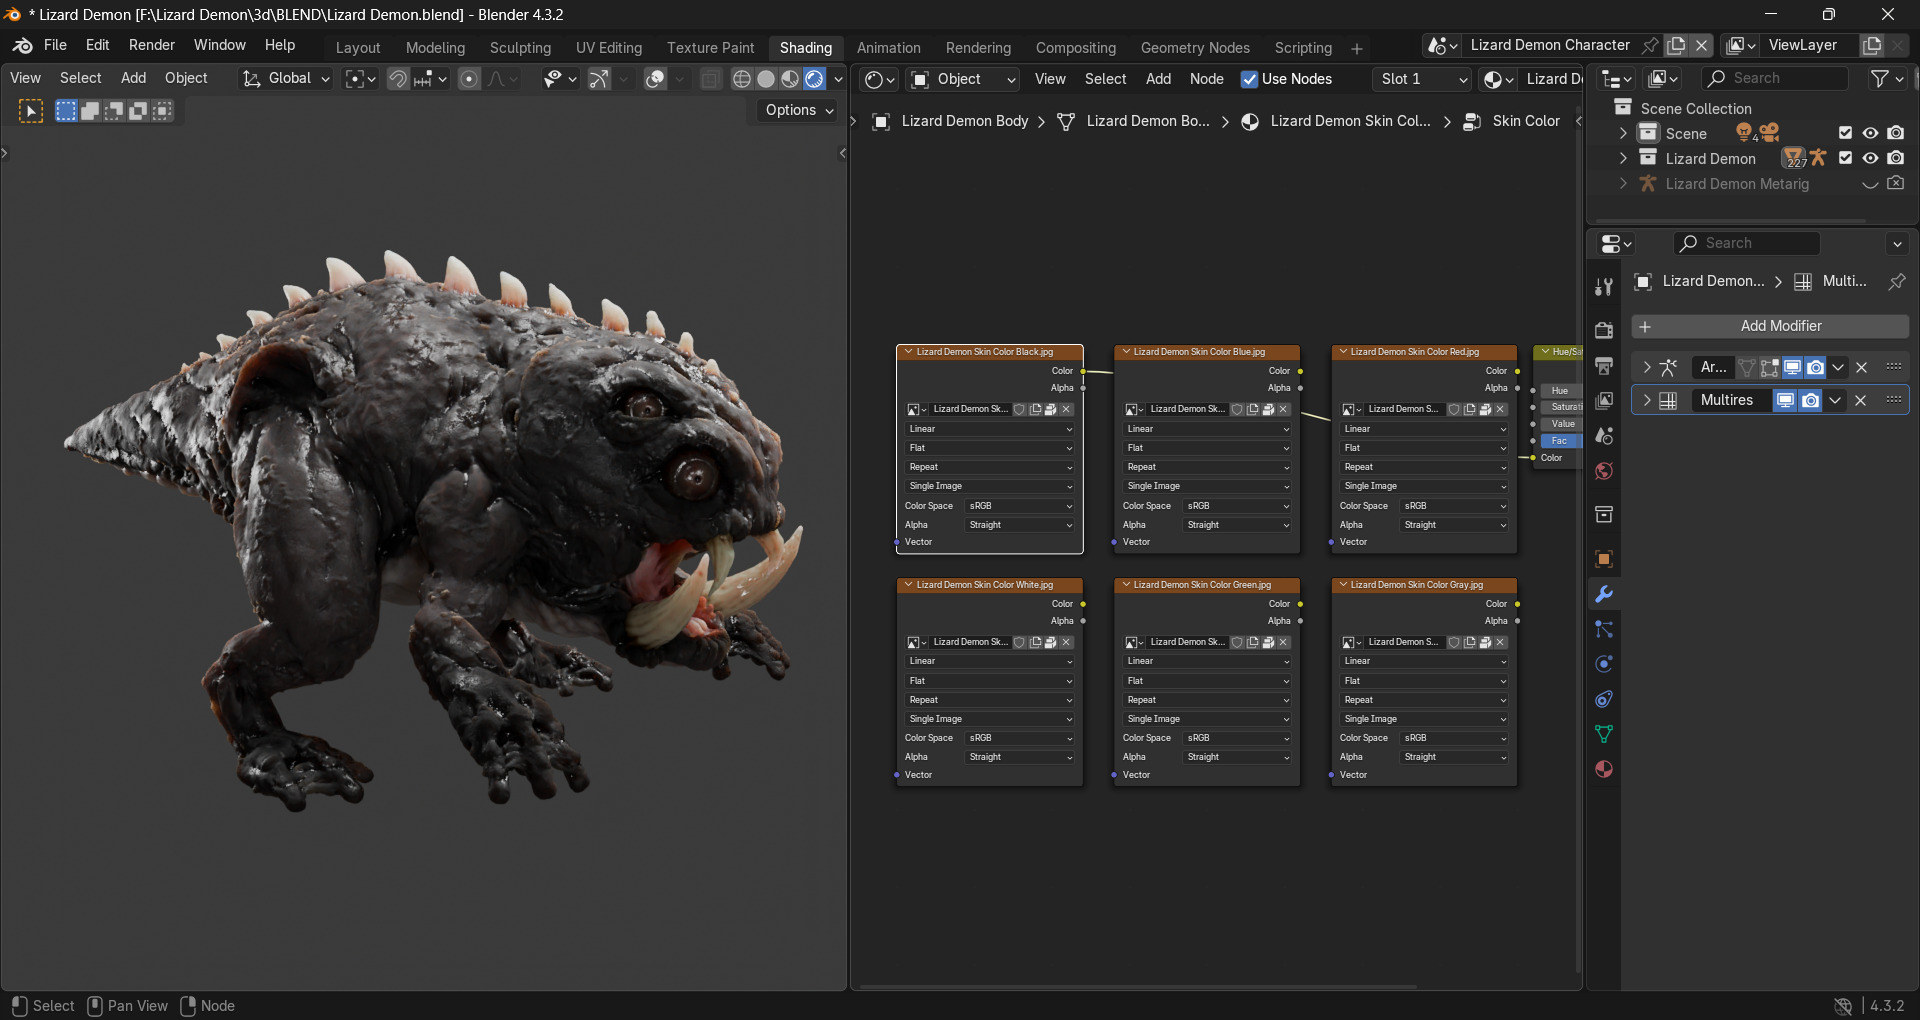Disable Lizard Demon collection in renders
1920x1020 pixels.
click(1895, 158)
